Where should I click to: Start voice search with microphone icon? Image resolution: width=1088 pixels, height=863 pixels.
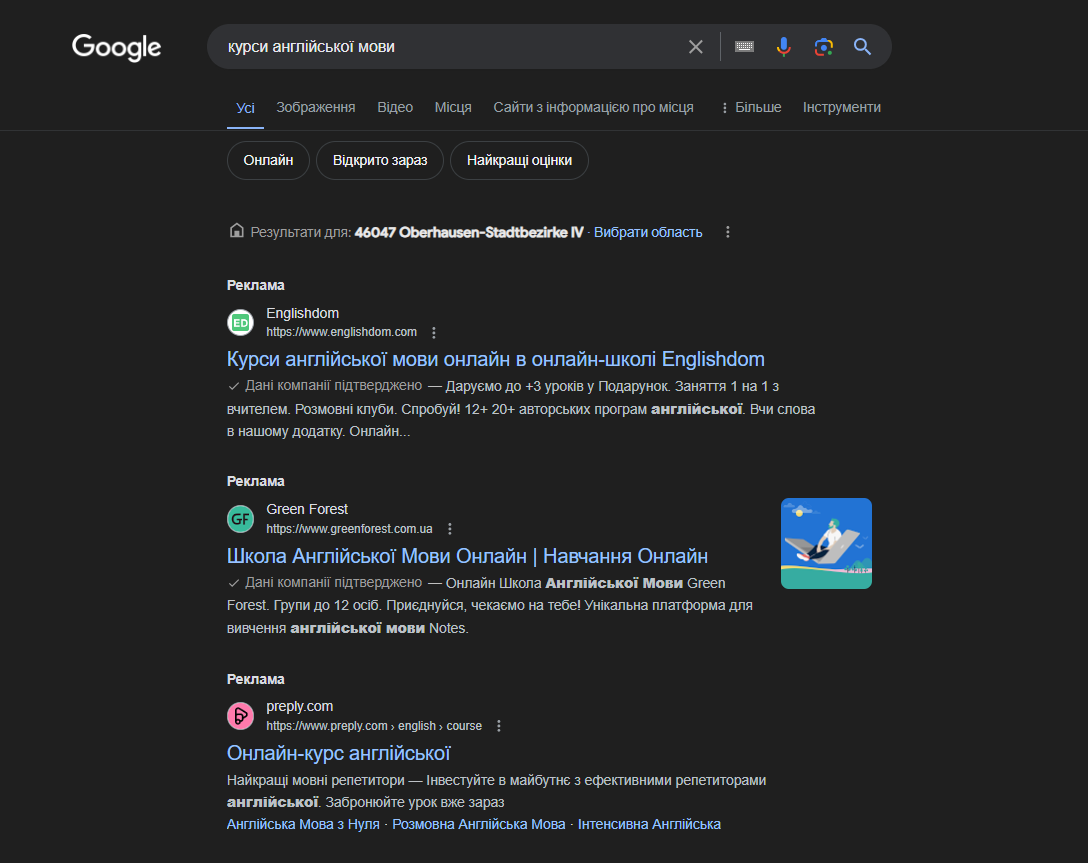pos(783,46)
